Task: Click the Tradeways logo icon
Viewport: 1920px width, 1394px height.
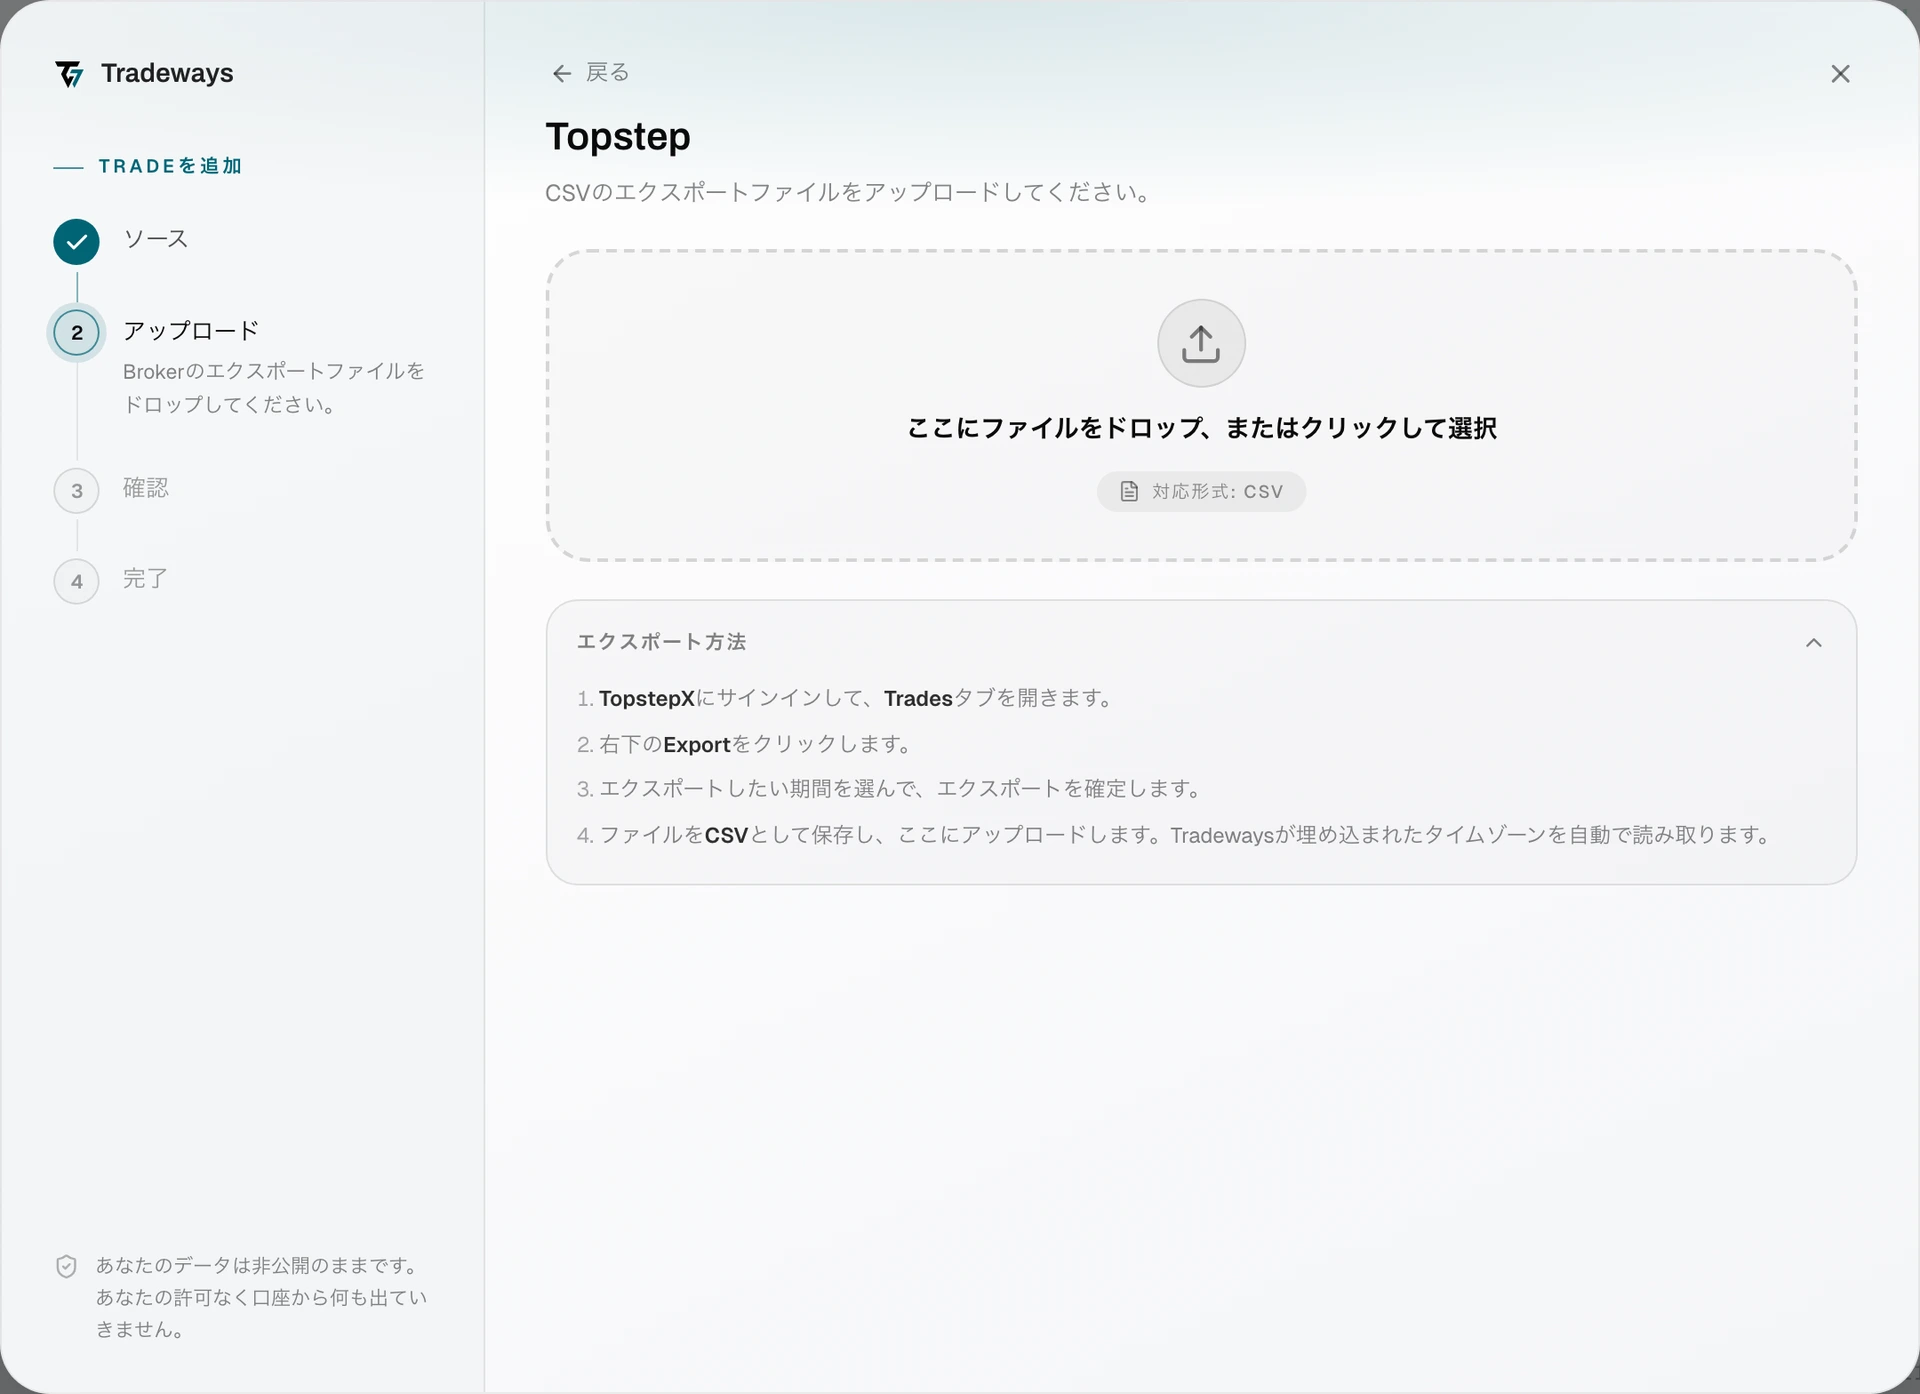Action: pos(69,74)
